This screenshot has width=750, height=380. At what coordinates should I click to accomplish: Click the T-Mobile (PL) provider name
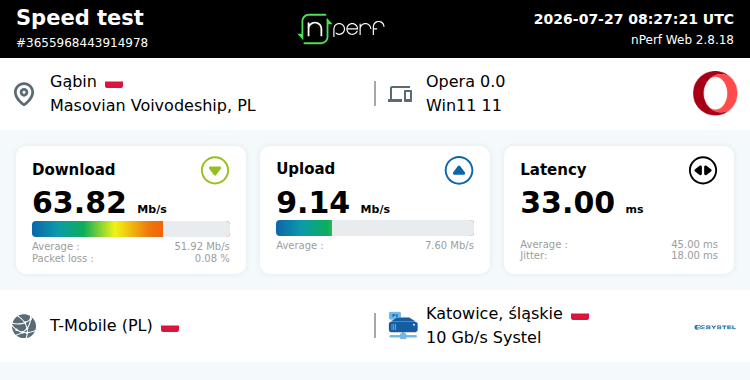point(101,325)
